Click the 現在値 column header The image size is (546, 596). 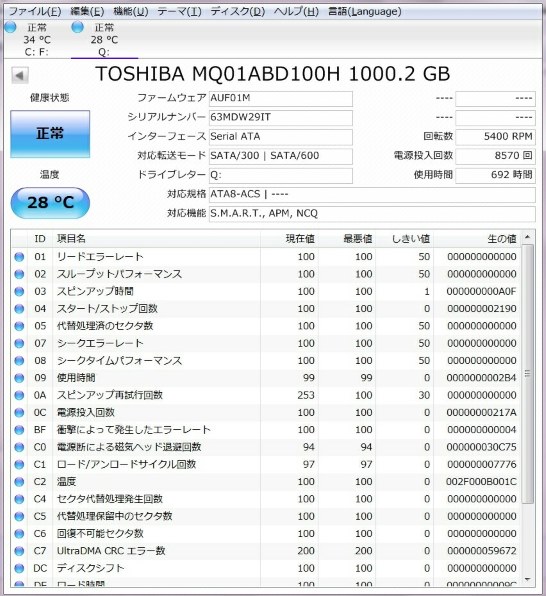[x=289, y=239]
